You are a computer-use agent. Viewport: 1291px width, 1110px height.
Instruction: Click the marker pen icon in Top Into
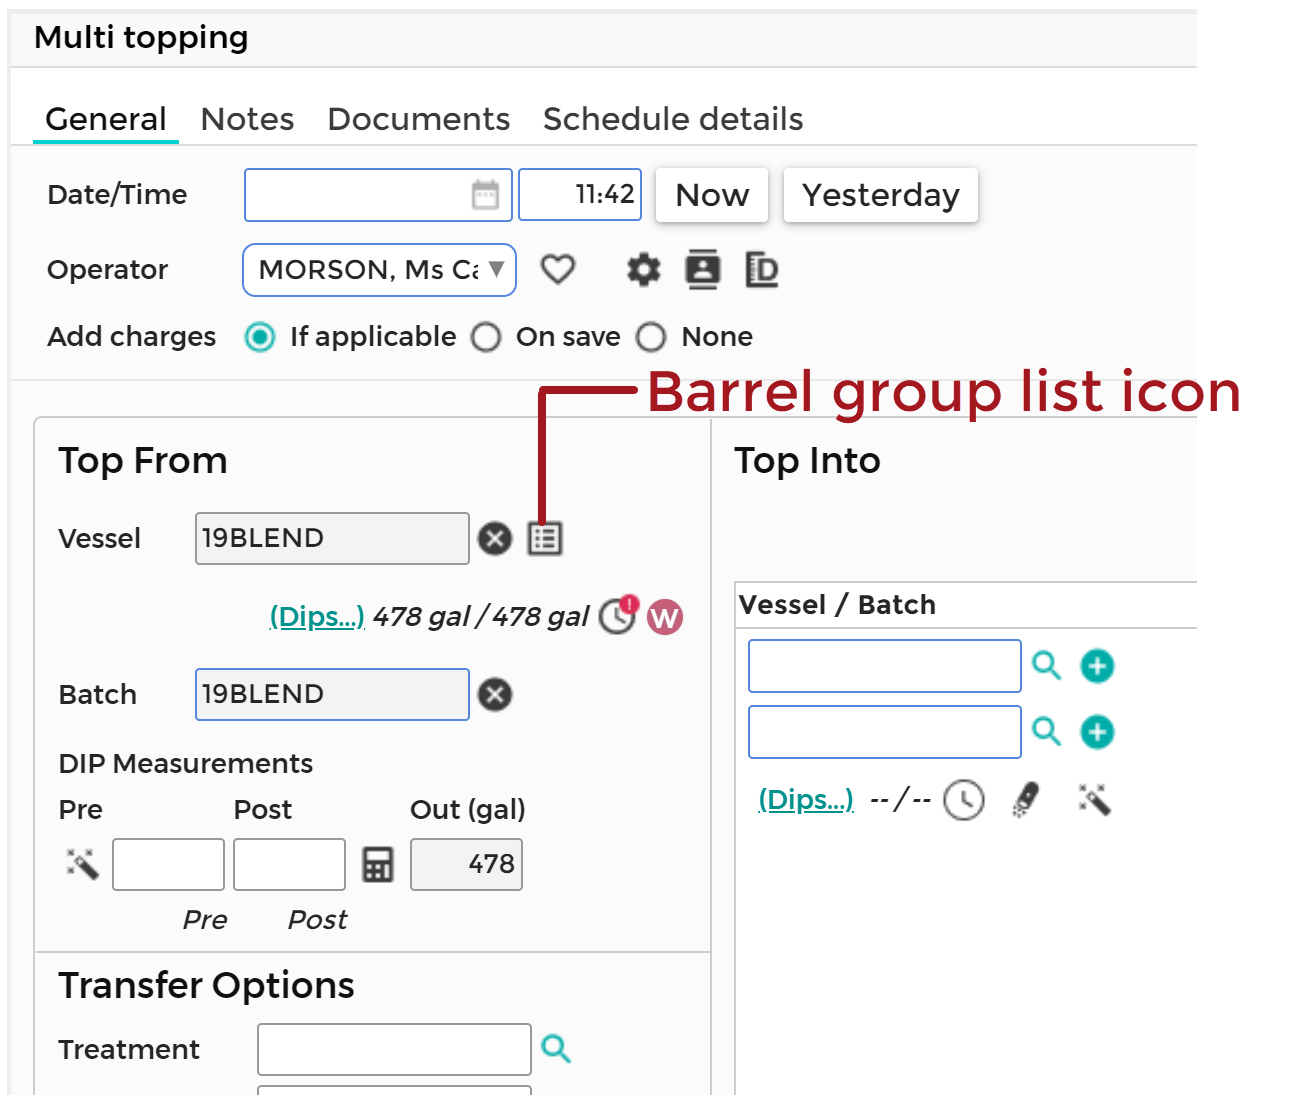coord(1026,800)
